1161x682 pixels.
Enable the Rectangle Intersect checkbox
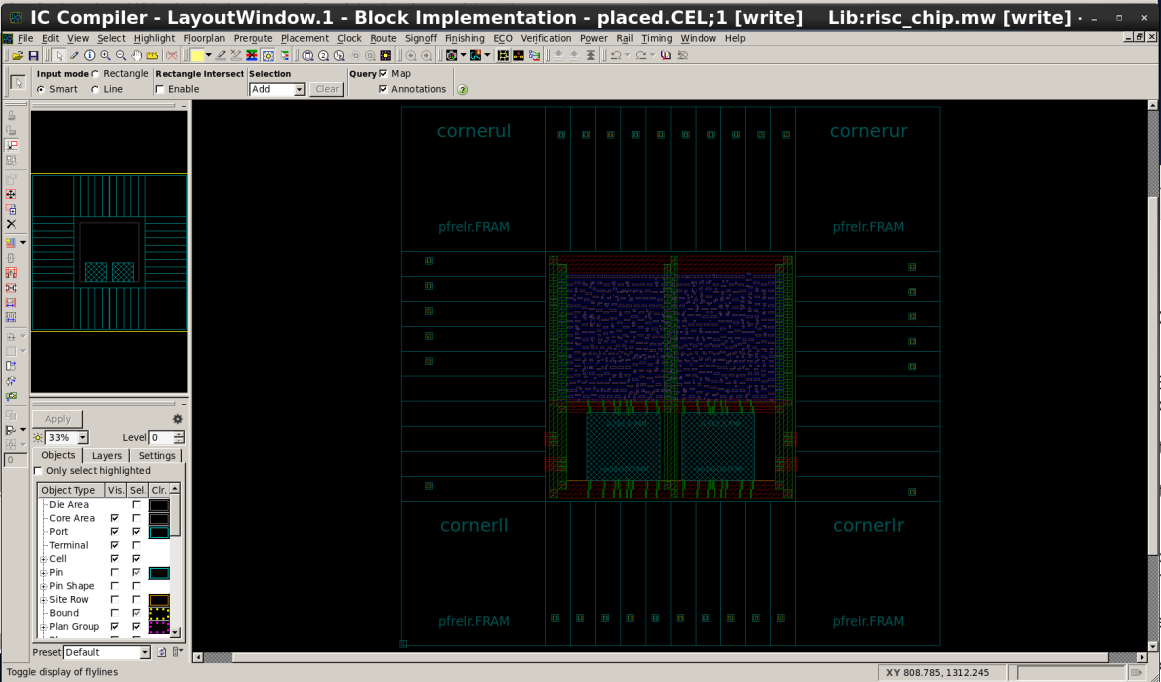pos(158,89)
